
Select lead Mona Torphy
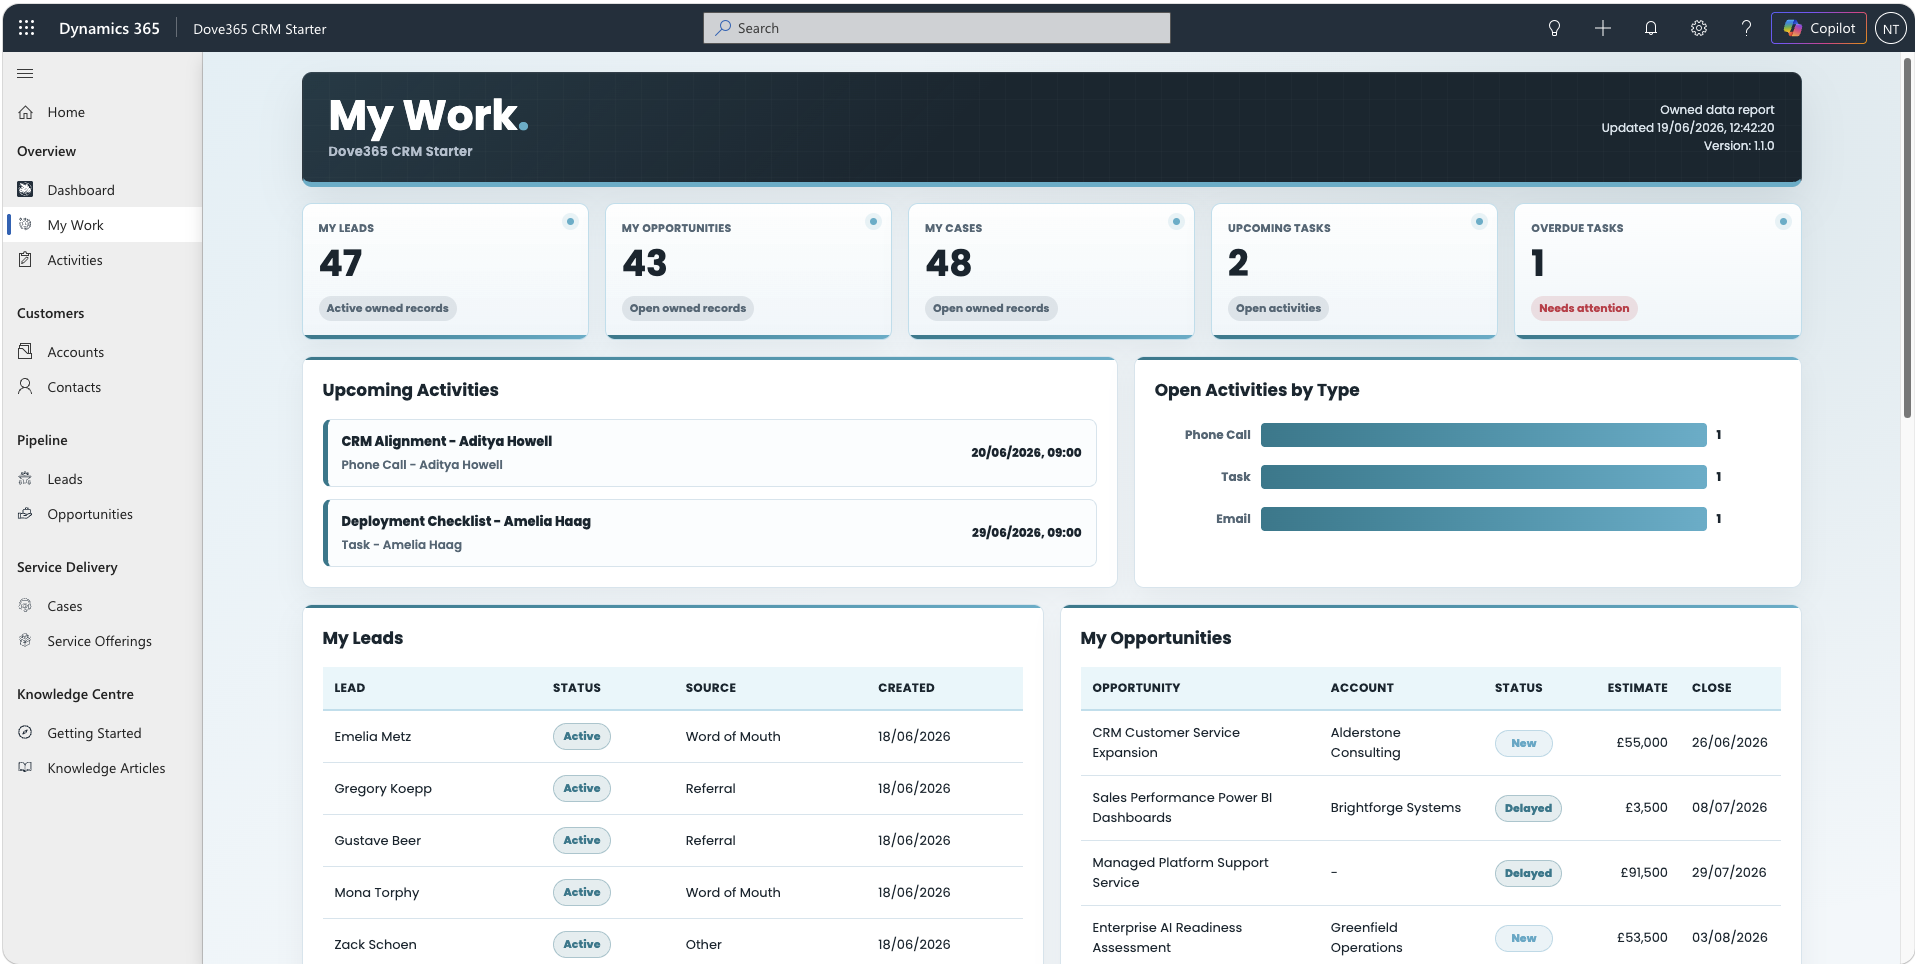[377, 893]
